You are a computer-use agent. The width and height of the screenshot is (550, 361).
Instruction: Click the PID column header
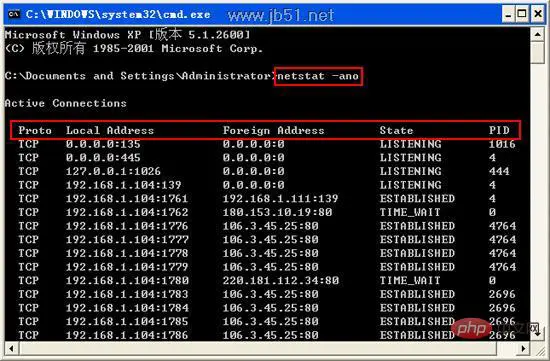click(x=499, y=131)
